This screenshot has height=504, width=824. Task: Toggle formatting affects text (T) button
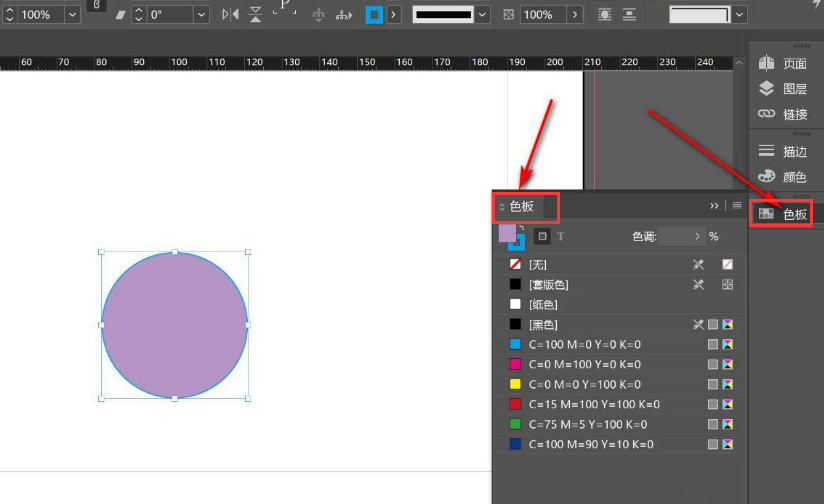[561, 236]
